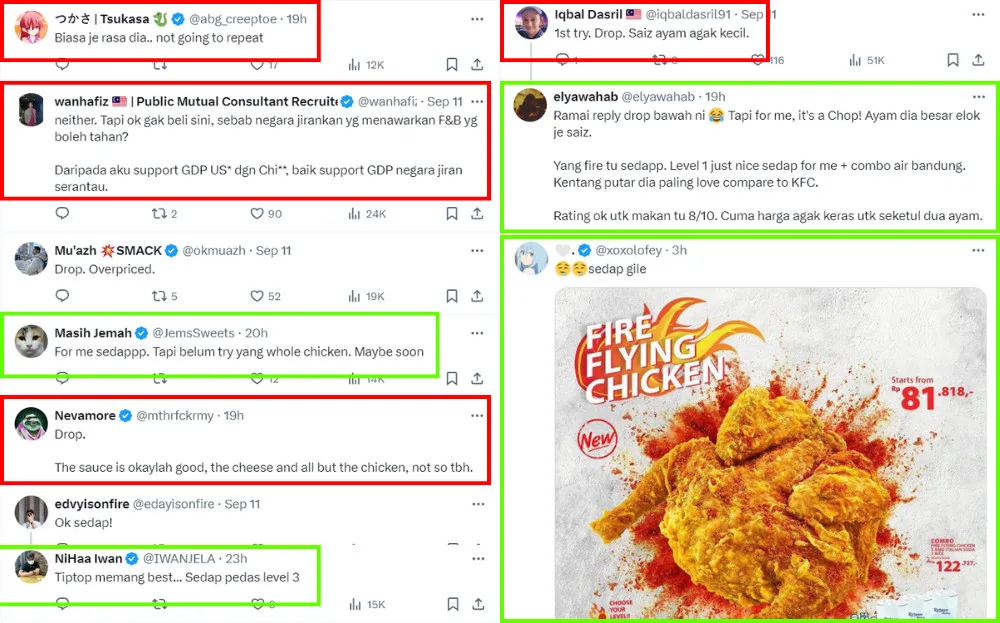The height and width of the screenshot is (623, 1000).
Task: Like Mu'azh's tweet with 52 likes
Action: (x=257, y=296)
